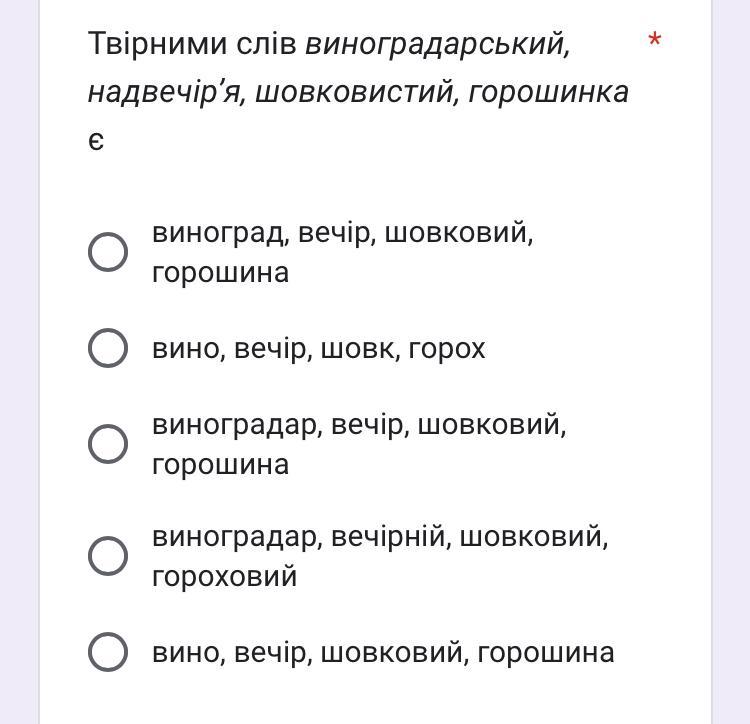
Task: Click the italic word 'надвечір'я' in the question
Action: [x=167, y=92]
